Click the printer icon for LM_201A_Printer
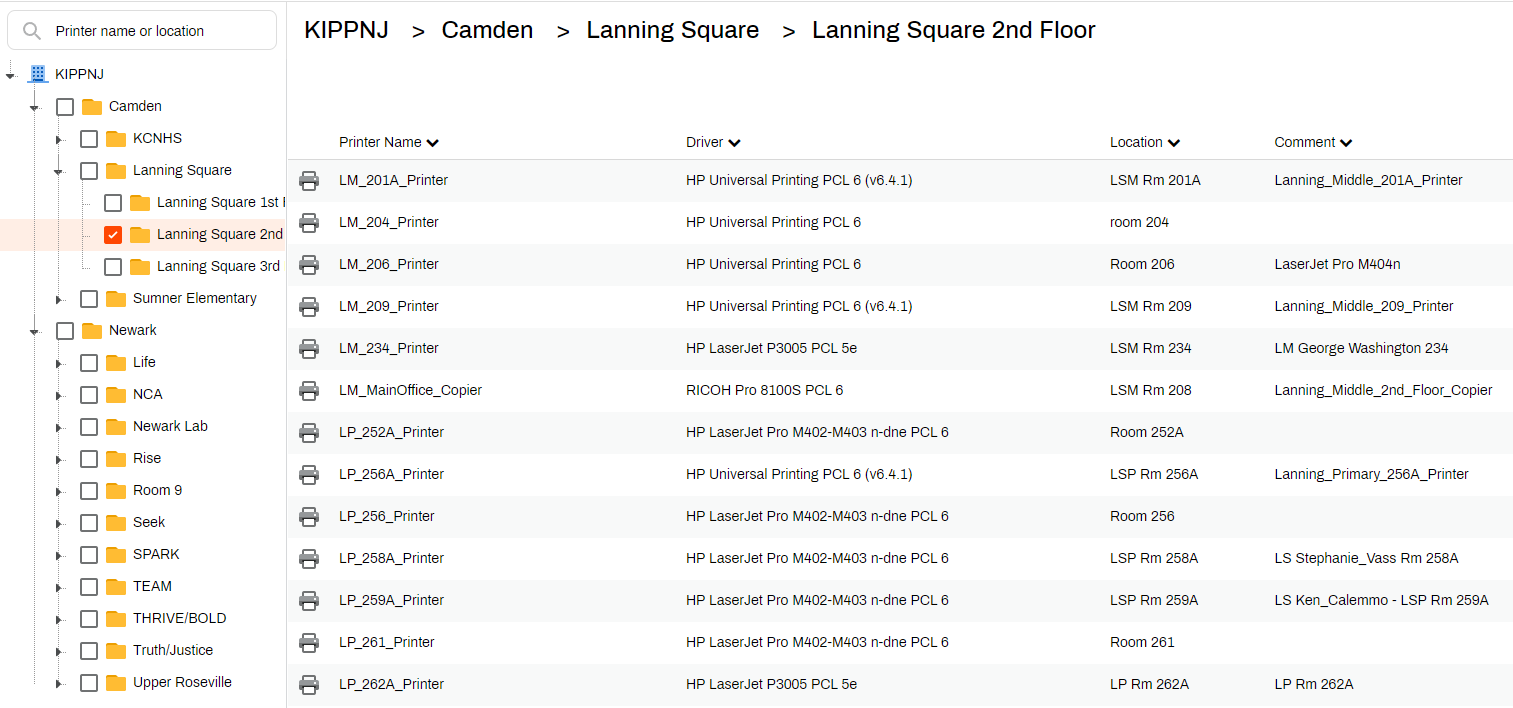Viewport: 1513px width, 708px height. point(309,181)
